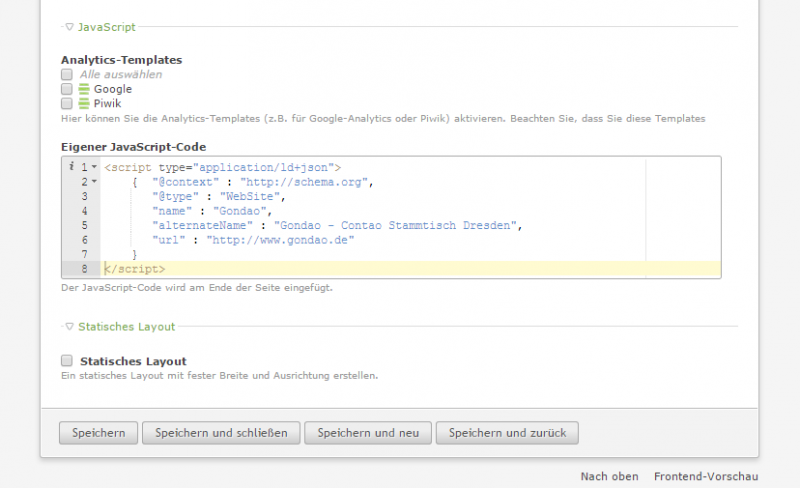The height and width of the screenshot is (488, 800).
Task: Collapse the JavaScript section triangle
Action: point(69,27)
